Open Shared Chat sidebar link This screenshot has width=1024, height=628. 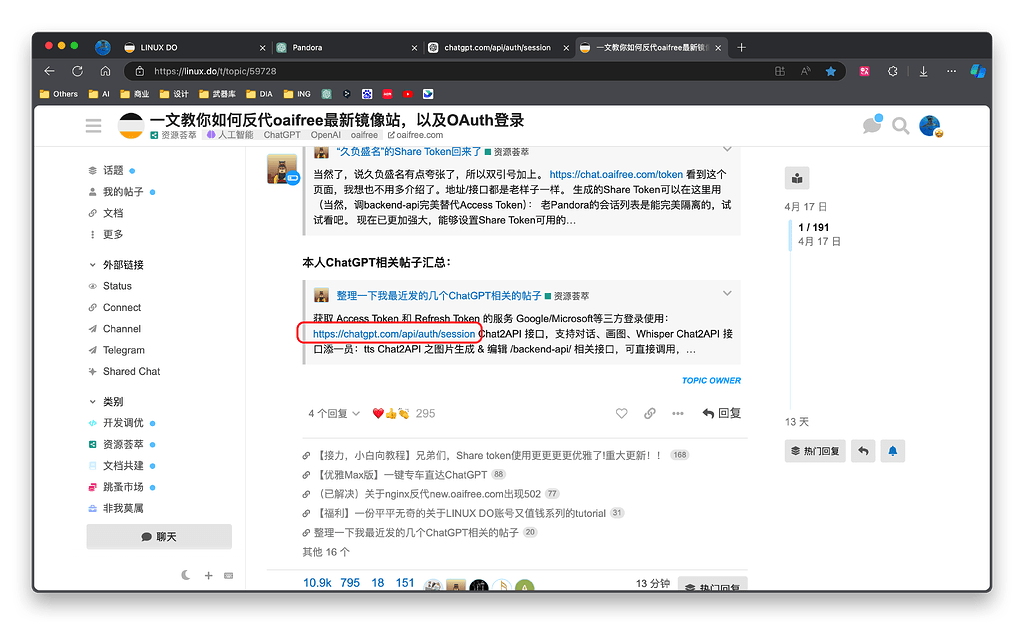(x=131, y=371)
